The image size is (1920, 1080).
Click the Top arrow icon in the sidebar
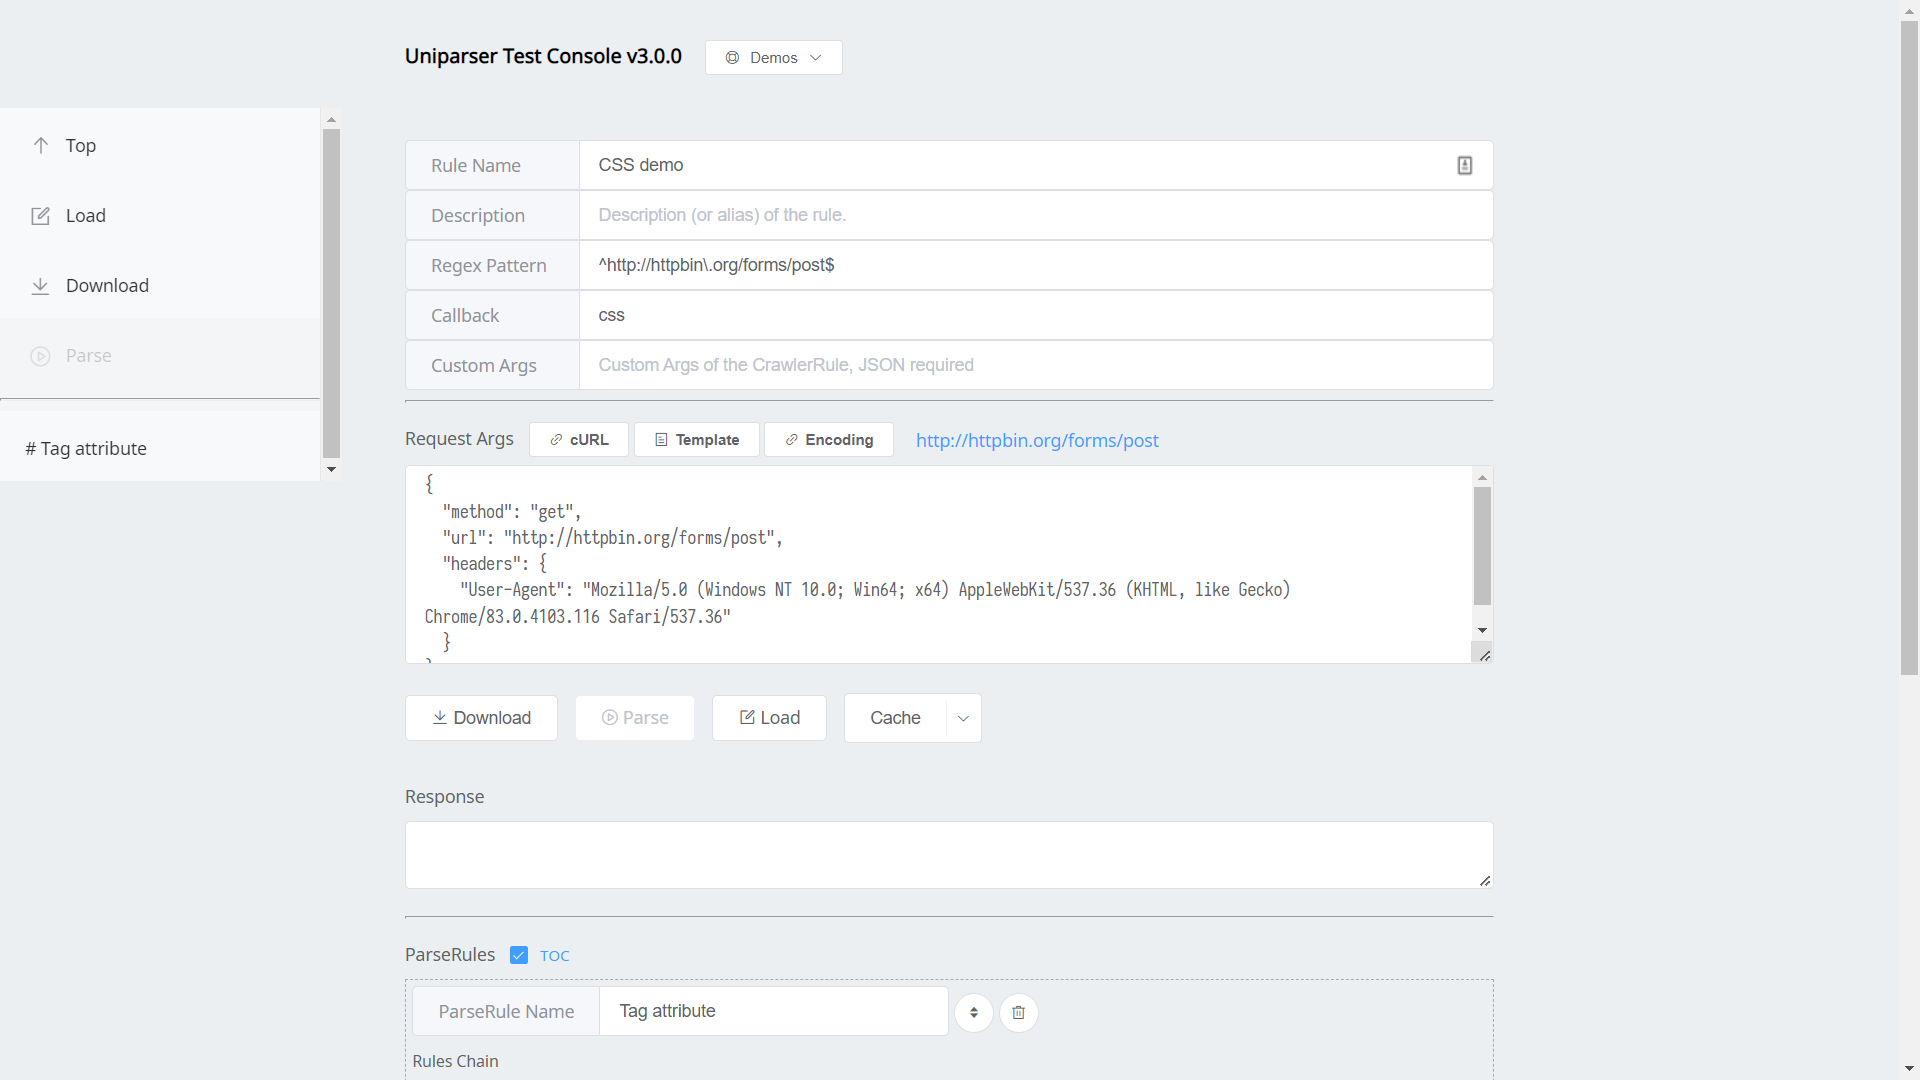tap(41, 145)
